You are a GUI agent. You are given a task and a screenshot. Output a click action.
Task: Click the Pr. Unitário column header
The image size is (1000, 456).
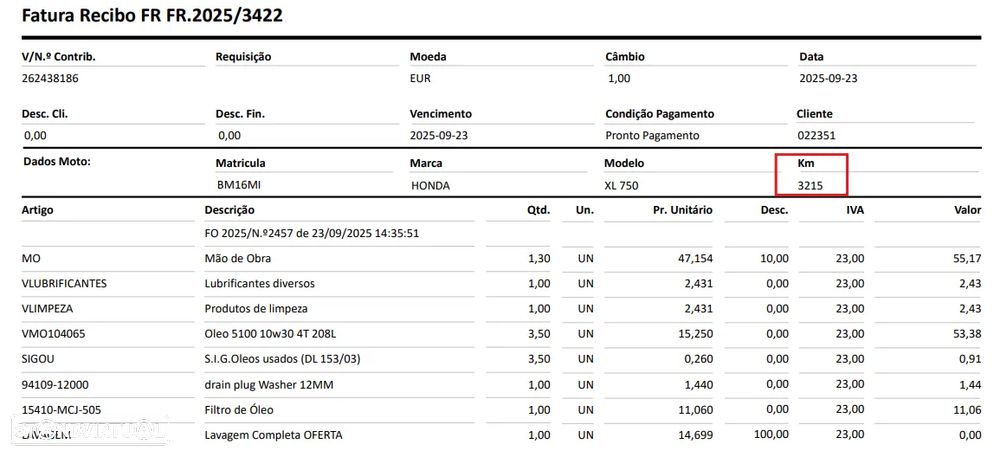pos(682,210)
